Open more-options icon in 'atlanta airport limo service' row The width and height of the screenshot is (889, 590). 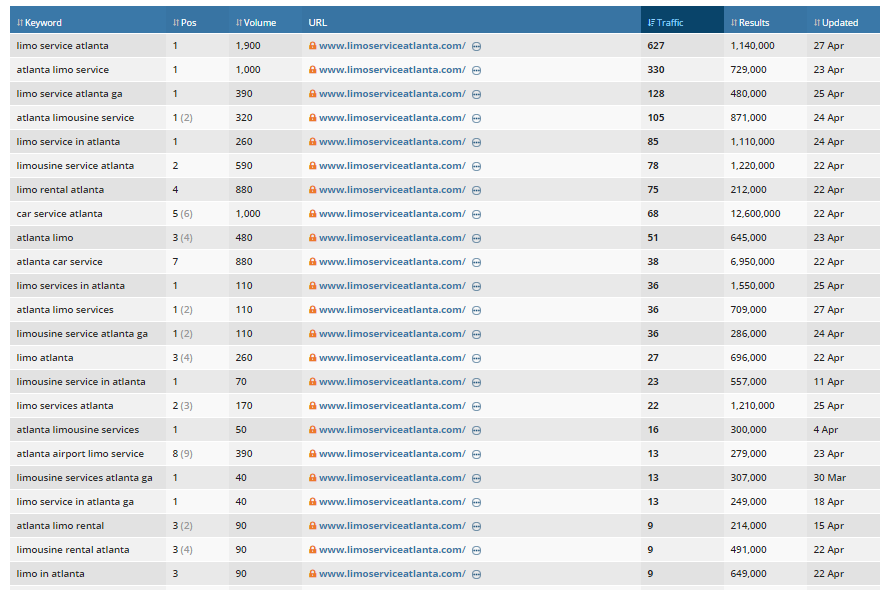477,454
